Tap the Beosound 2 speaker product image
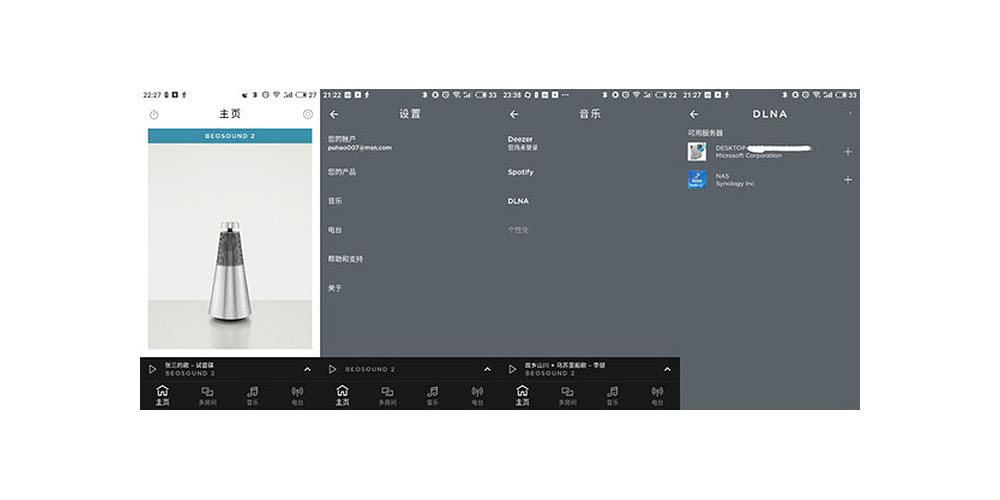This screenshot has width=1000, height=500. [x=230, y=246]
